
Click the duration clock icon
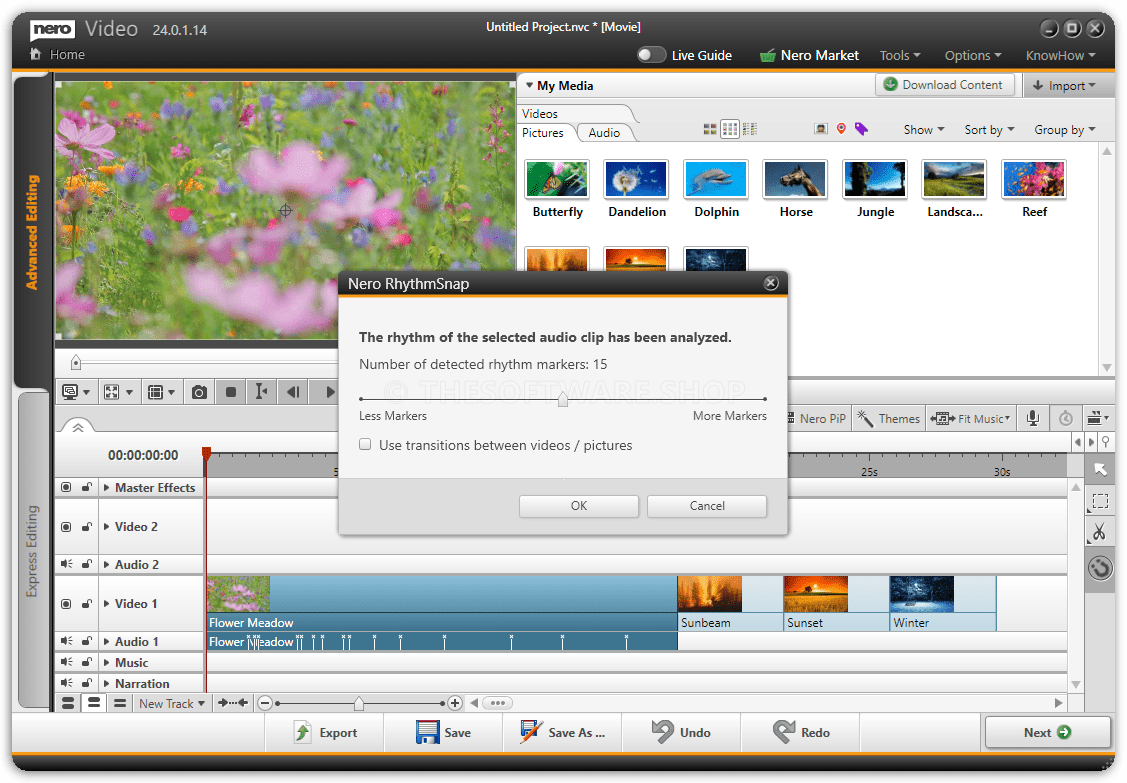coord(1066,418)
